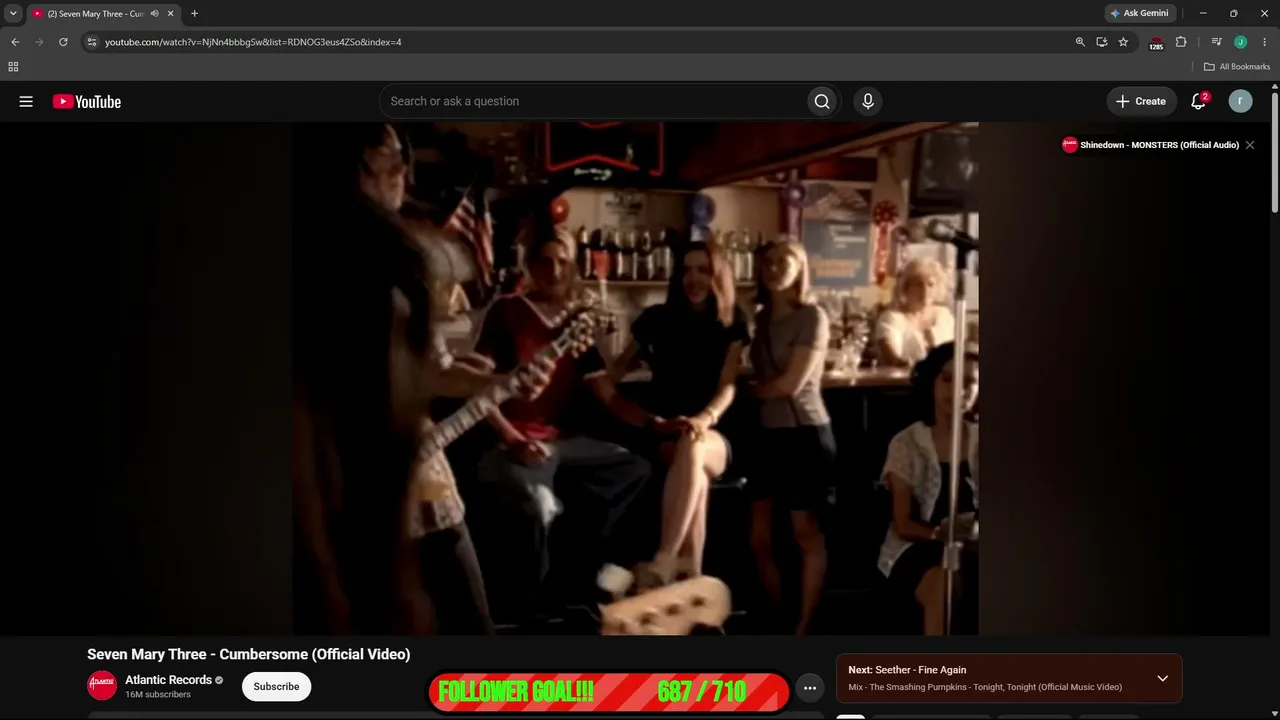Viewport: 1280px width, 720px height.
Task: Open the Chrome three-dot menu
Action: click(x=1265, y=42)
